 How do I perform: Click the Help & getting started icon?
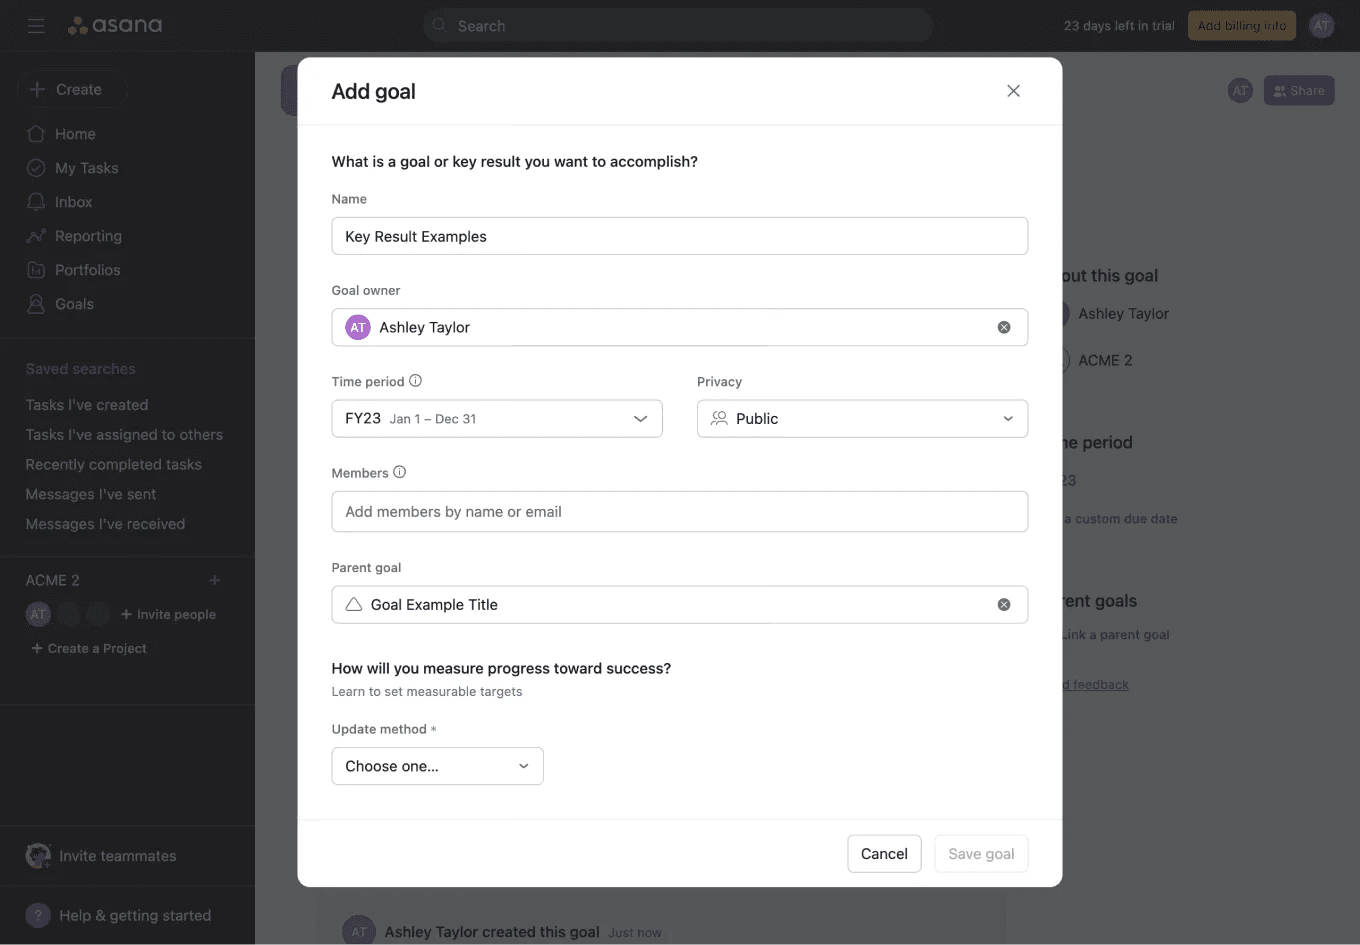tap(37, 915)
